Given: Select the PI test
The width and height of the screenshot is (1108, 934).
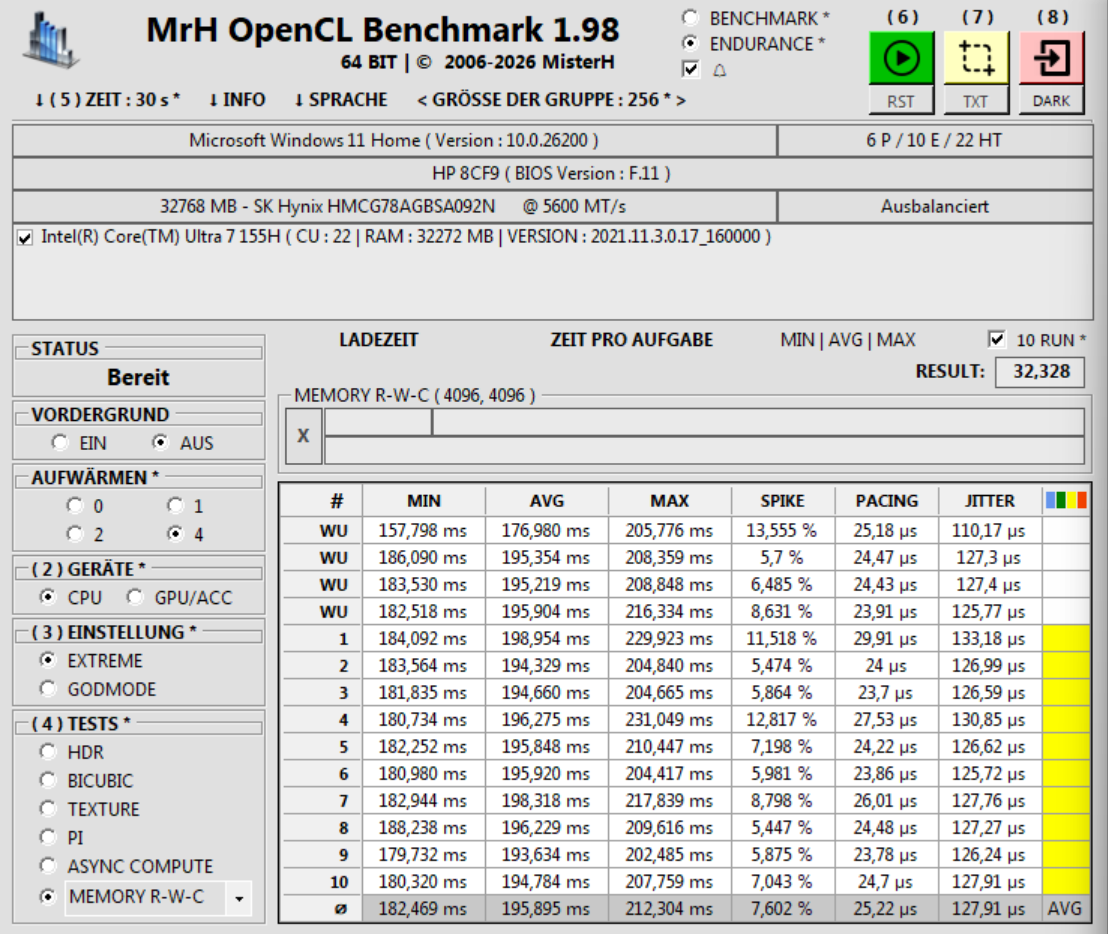Looking at the screenshot, I should point(47,837).
